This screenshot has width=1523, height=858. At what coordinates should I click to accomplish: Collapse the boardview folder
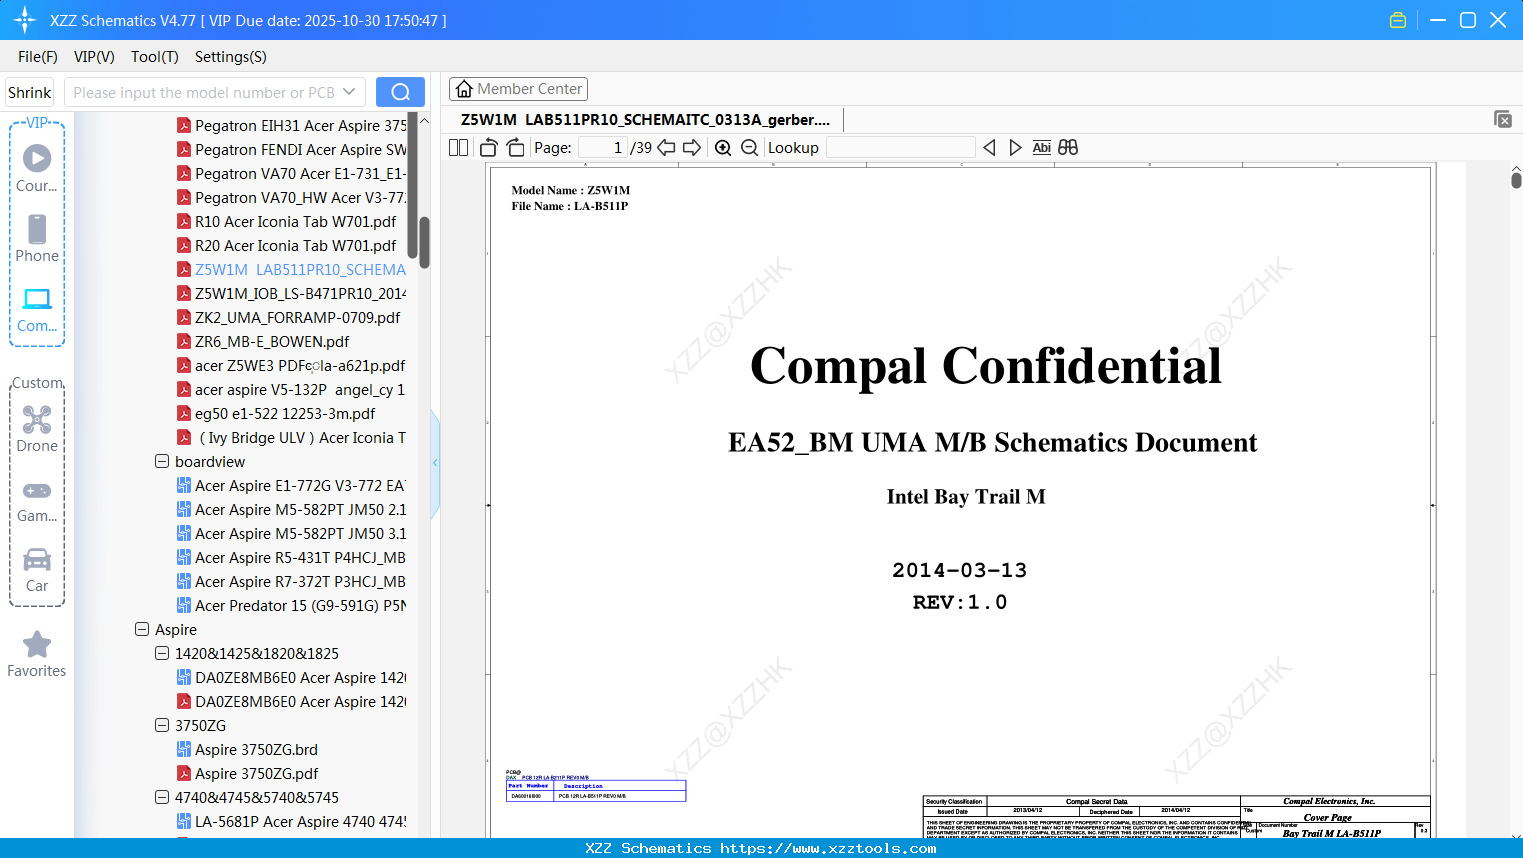[162, 462]
